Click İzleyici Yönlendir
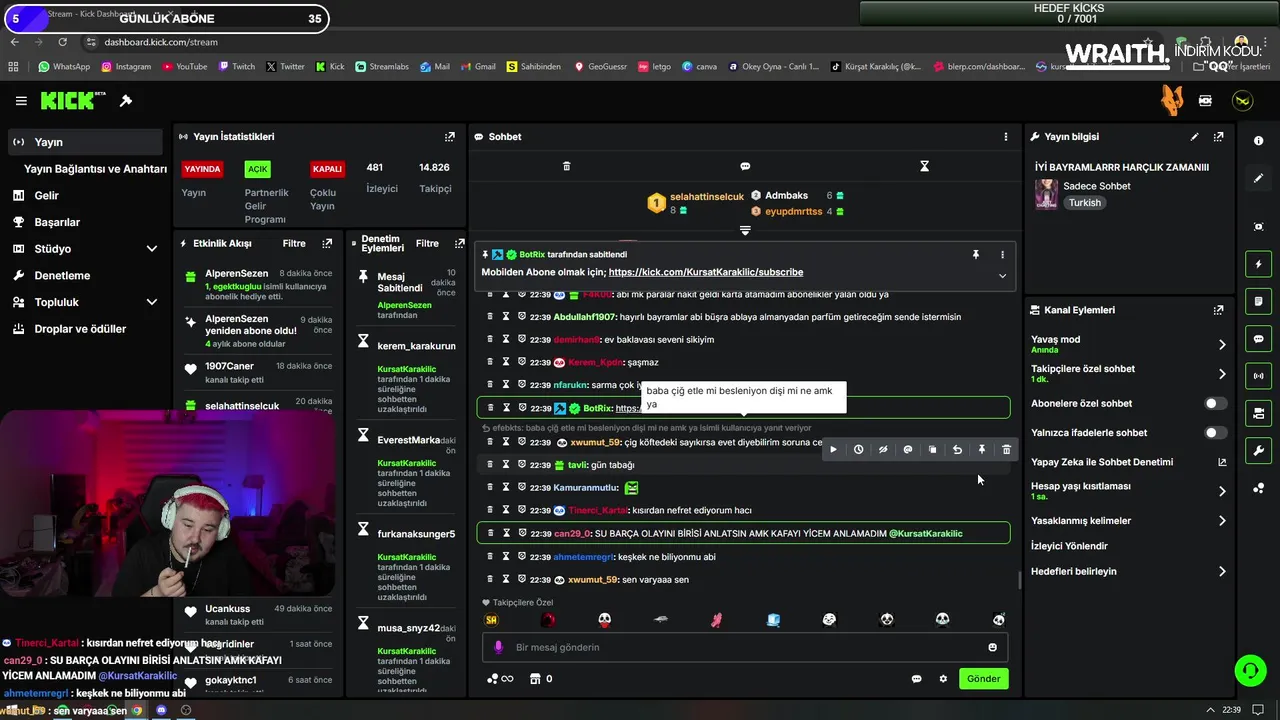 pyautogui.click(x=1069, y=546)
